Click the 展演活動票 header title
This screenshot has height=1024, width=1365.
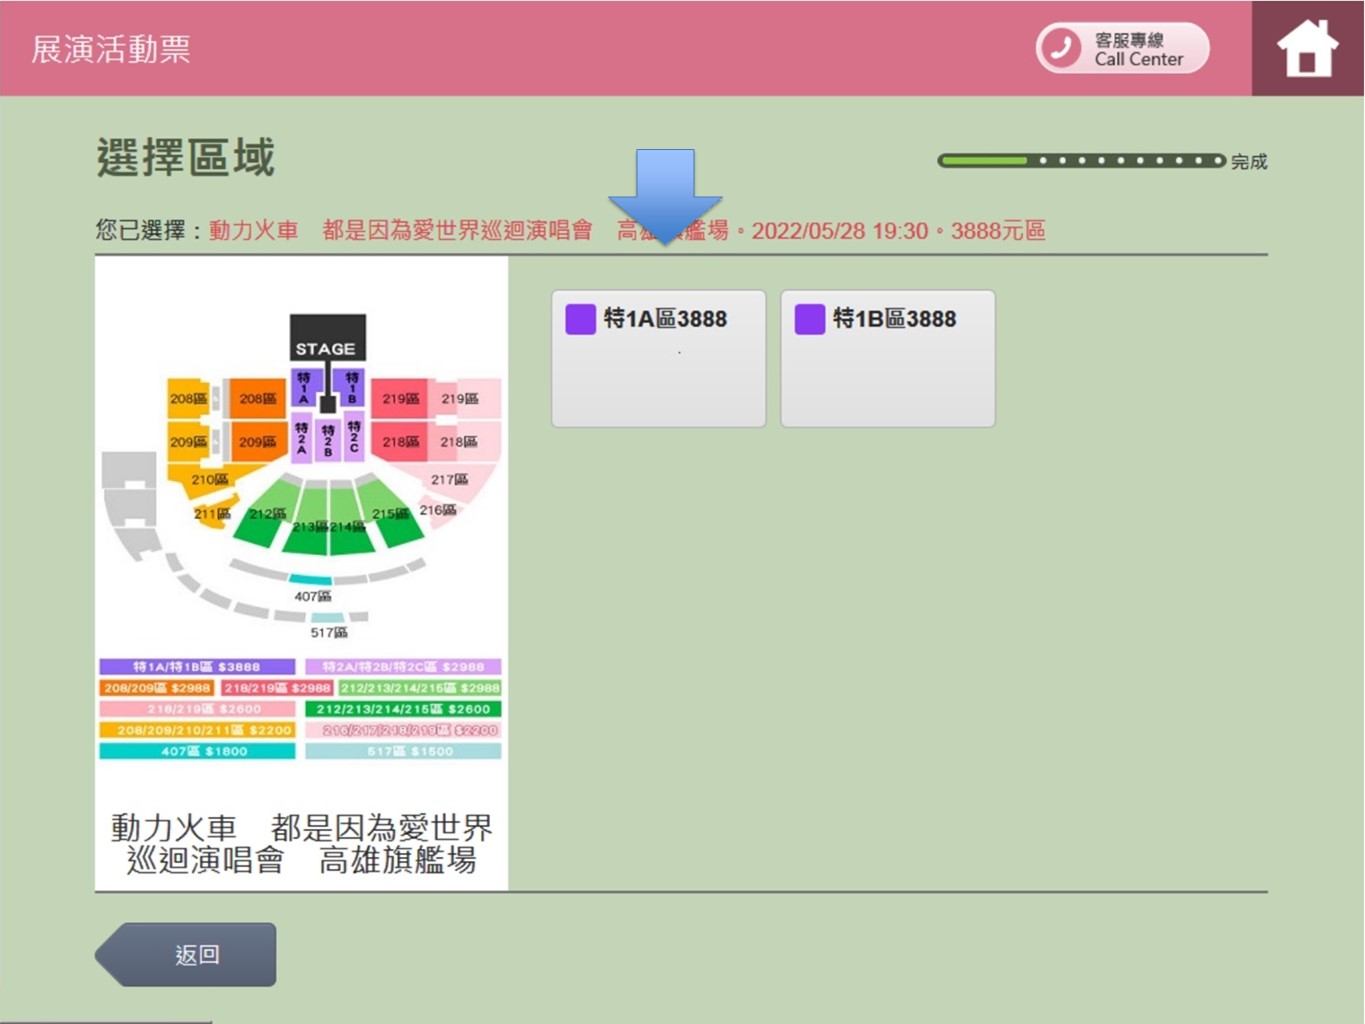[x=111, y=49]
